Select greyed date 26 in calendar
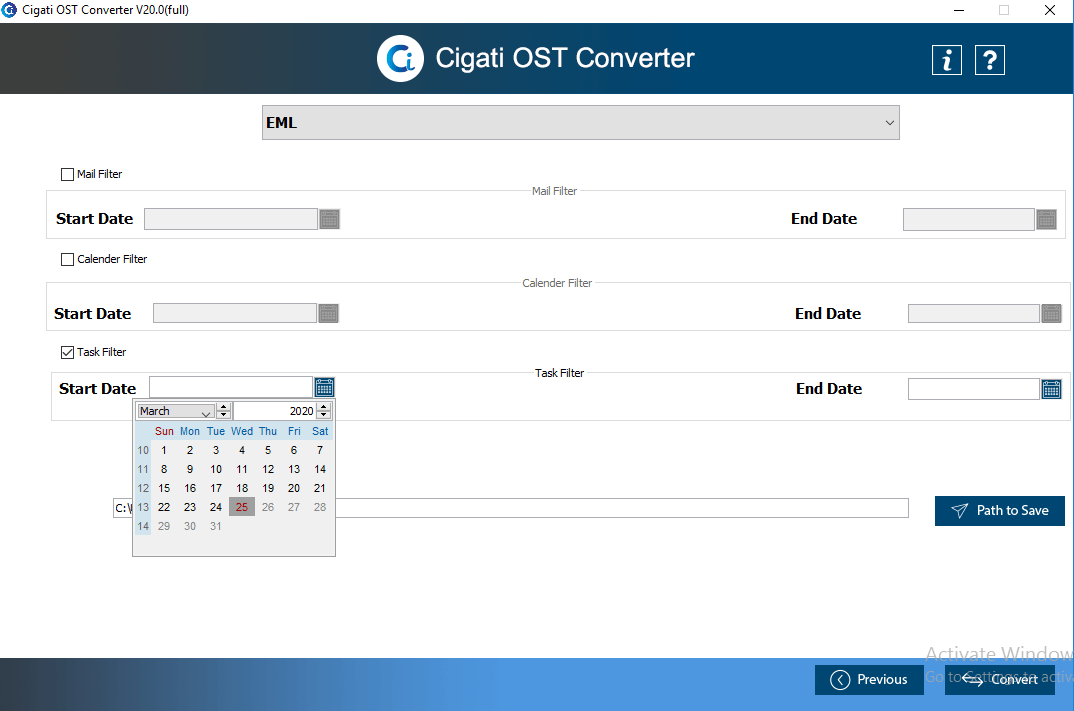This screenshot has height=711, width=1074. pyautogui.click(x=268, y=507)
